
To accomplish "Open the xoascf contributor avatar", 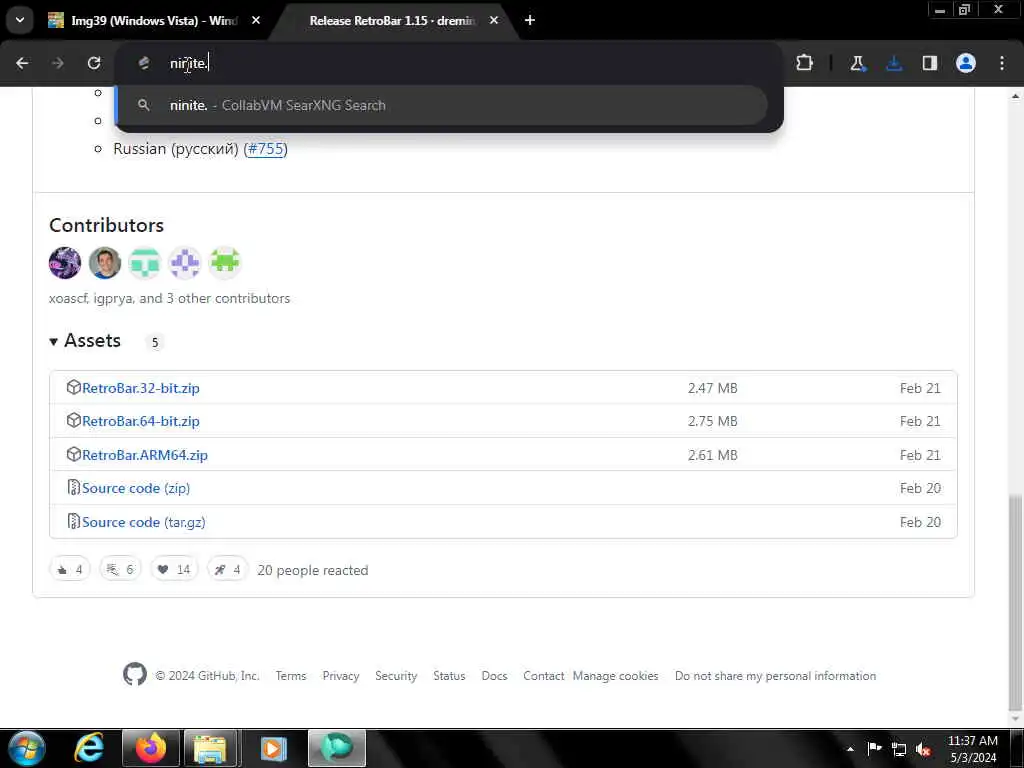I will pos(65,263).
